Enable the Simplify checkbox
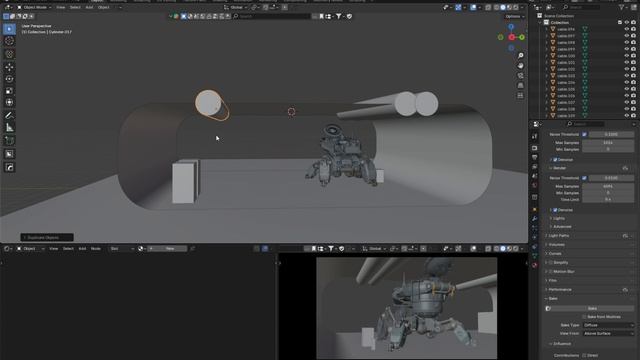This screenshot has width=640, height=360. point(551,263)
